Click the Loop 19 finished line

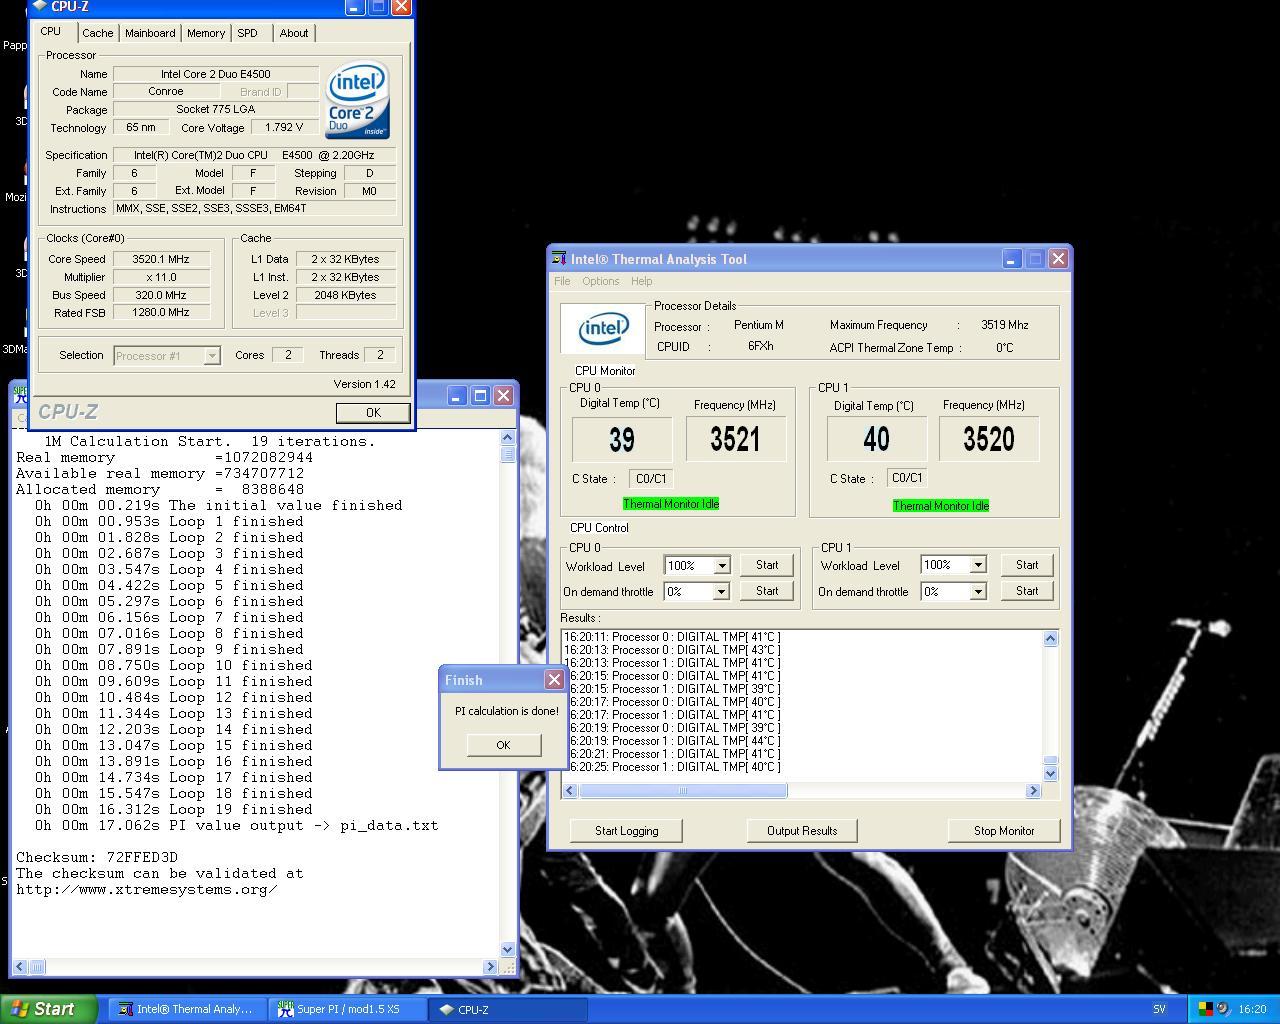pos(173,809)
